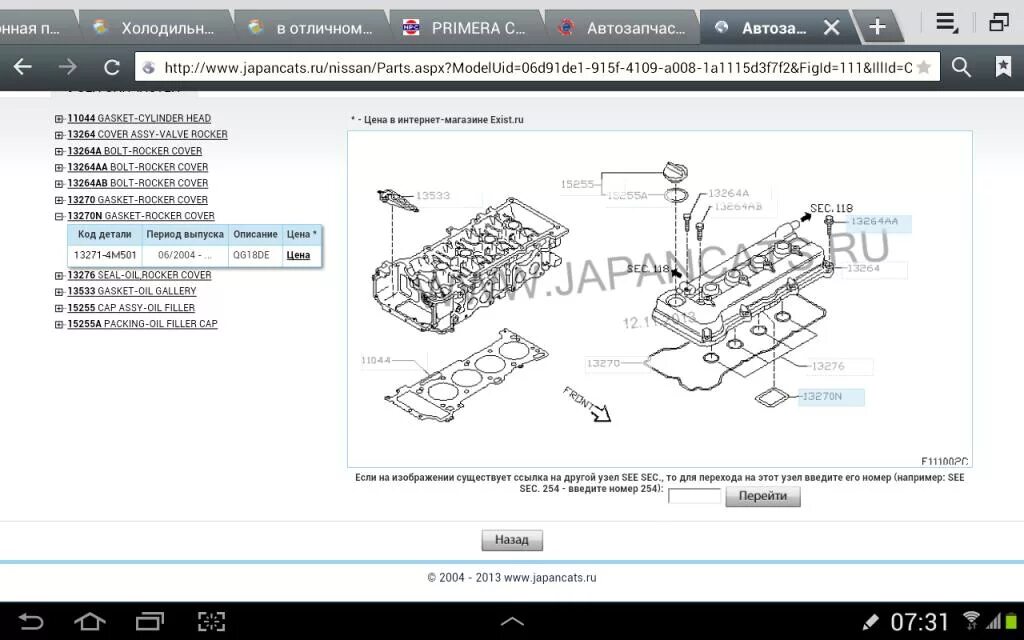This screenshot has height=640, width=1024.
Task: Open the bookmarks list icon
Action: click(x=1003, y=67)
